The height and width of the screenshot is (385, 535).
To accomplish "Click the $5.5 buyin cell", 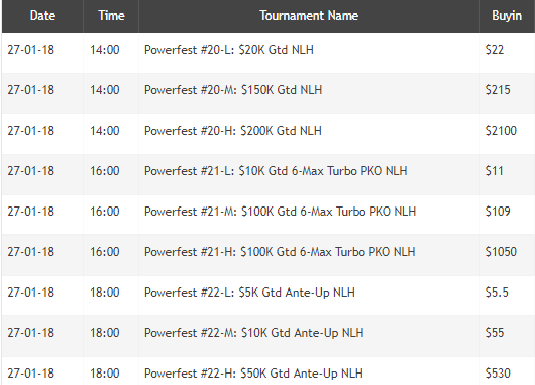I will pyautogui.click(x=497, y=293).
